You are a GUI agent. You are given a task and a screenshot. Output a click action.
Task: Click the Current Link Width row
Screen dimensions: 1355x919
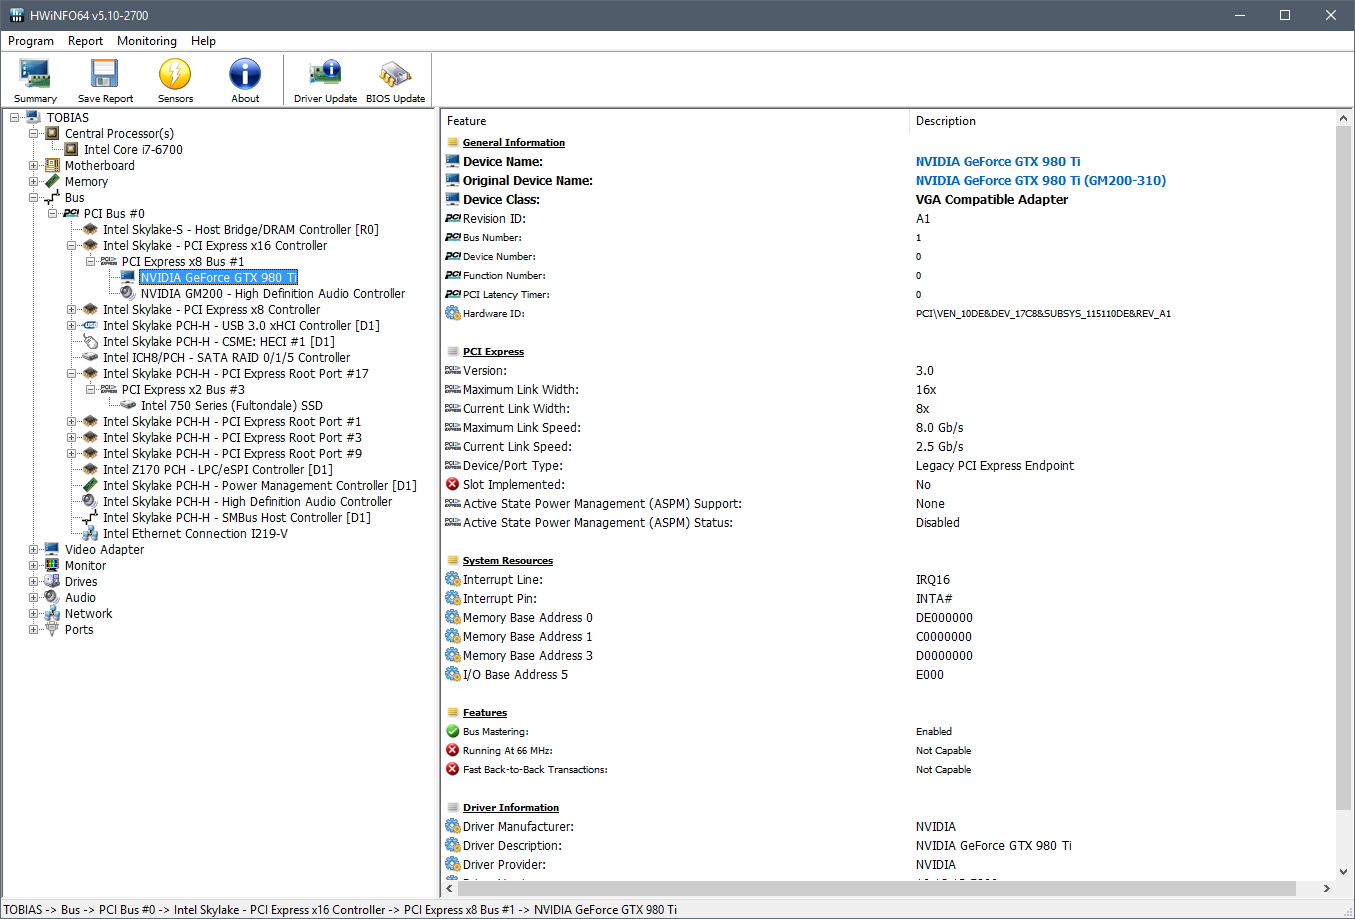pos(888,409)
